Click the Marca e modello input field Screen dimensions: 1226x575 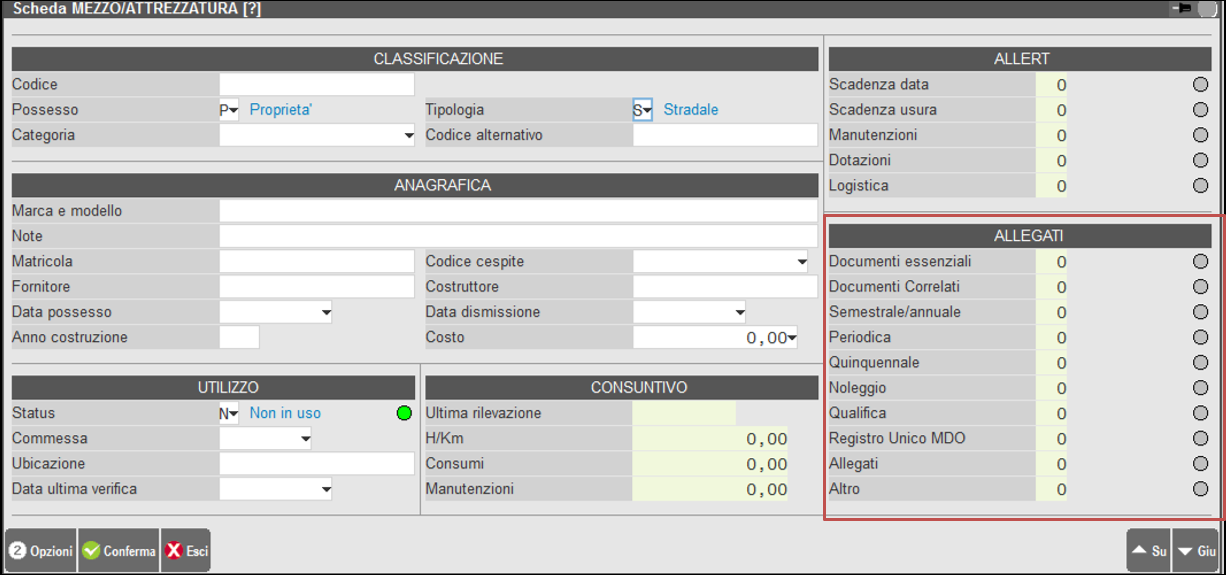[518, 211]
